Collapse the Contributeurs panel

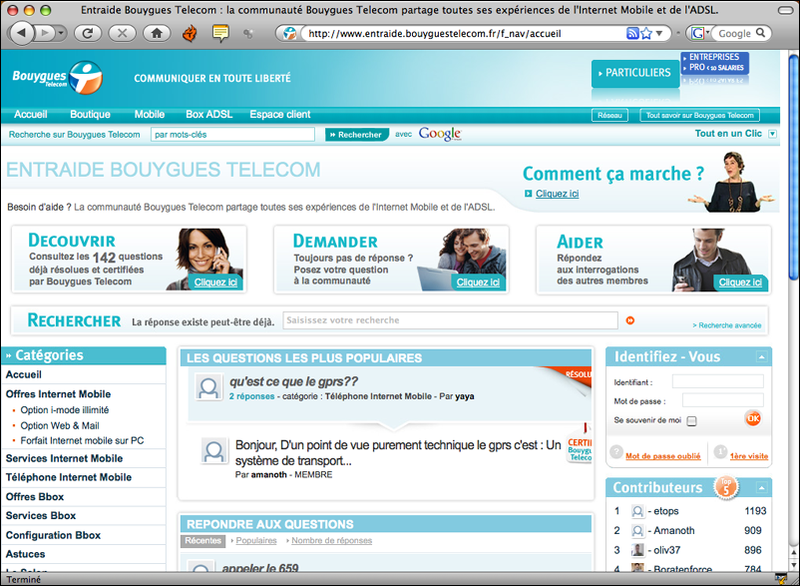tap(761, 488)
